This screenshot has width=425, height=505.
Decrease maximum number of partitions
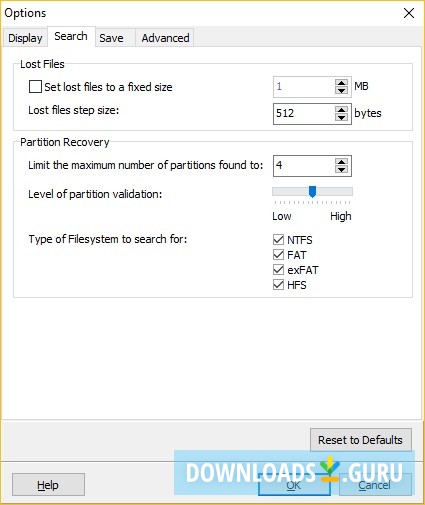(341, 169)
